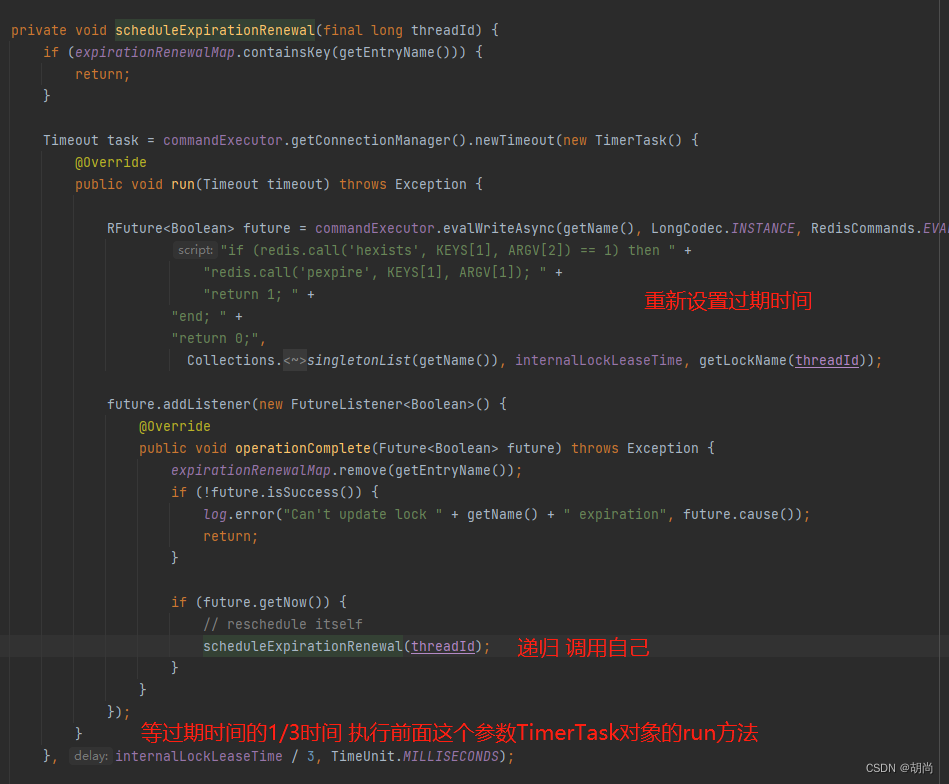Image resolution: width=949 pixels, height=784 pixels.
Task: Click getEntryName() in the containsKey condition
Action: (x=395, y=53)
